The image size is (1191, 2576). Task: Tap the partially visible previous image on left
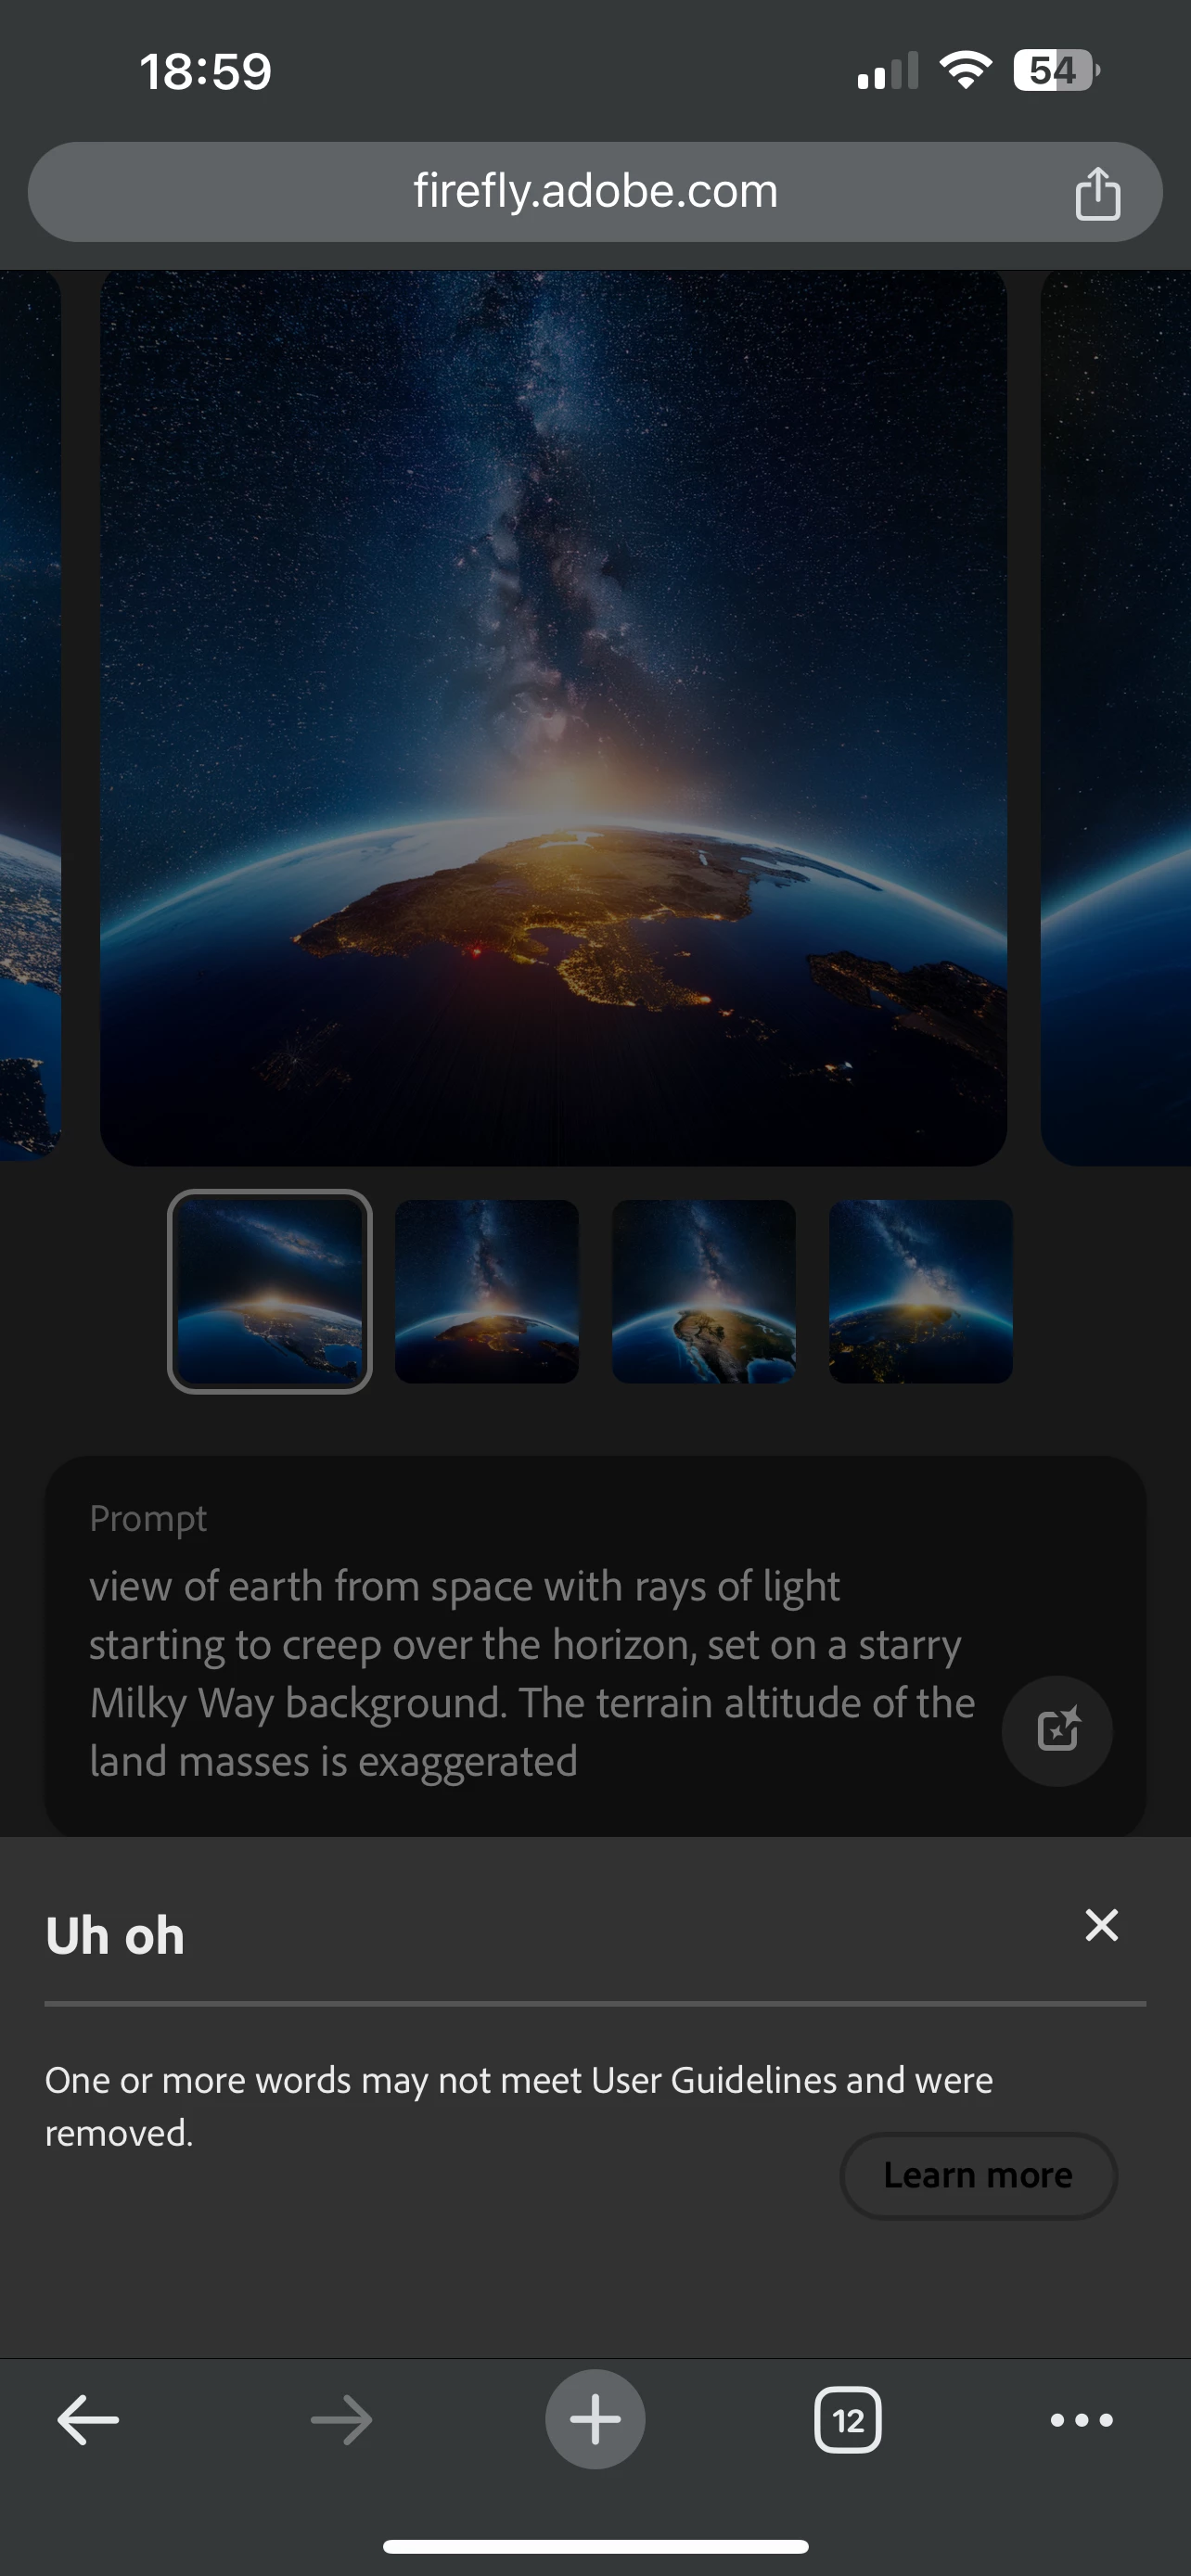coord(30,717)
